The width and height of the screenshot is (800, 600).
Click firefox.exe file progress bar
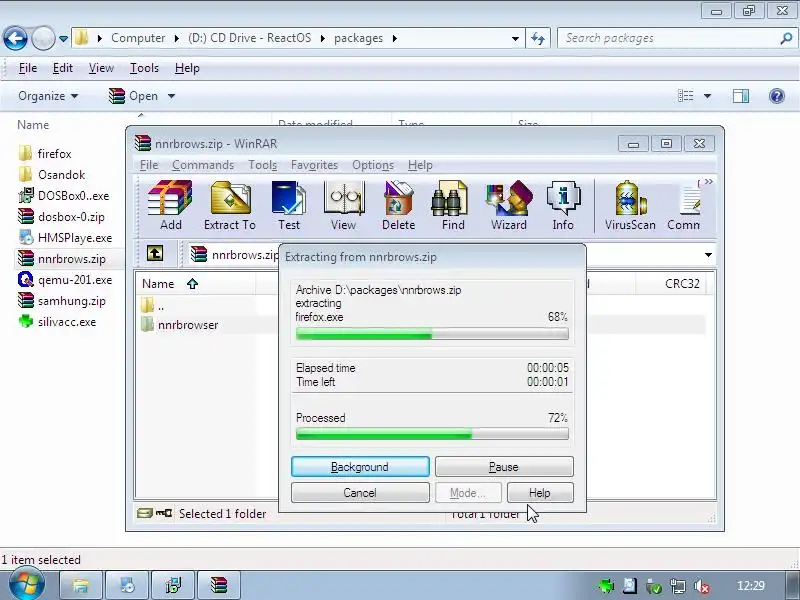pyautogui.click(x=432, y=335)
